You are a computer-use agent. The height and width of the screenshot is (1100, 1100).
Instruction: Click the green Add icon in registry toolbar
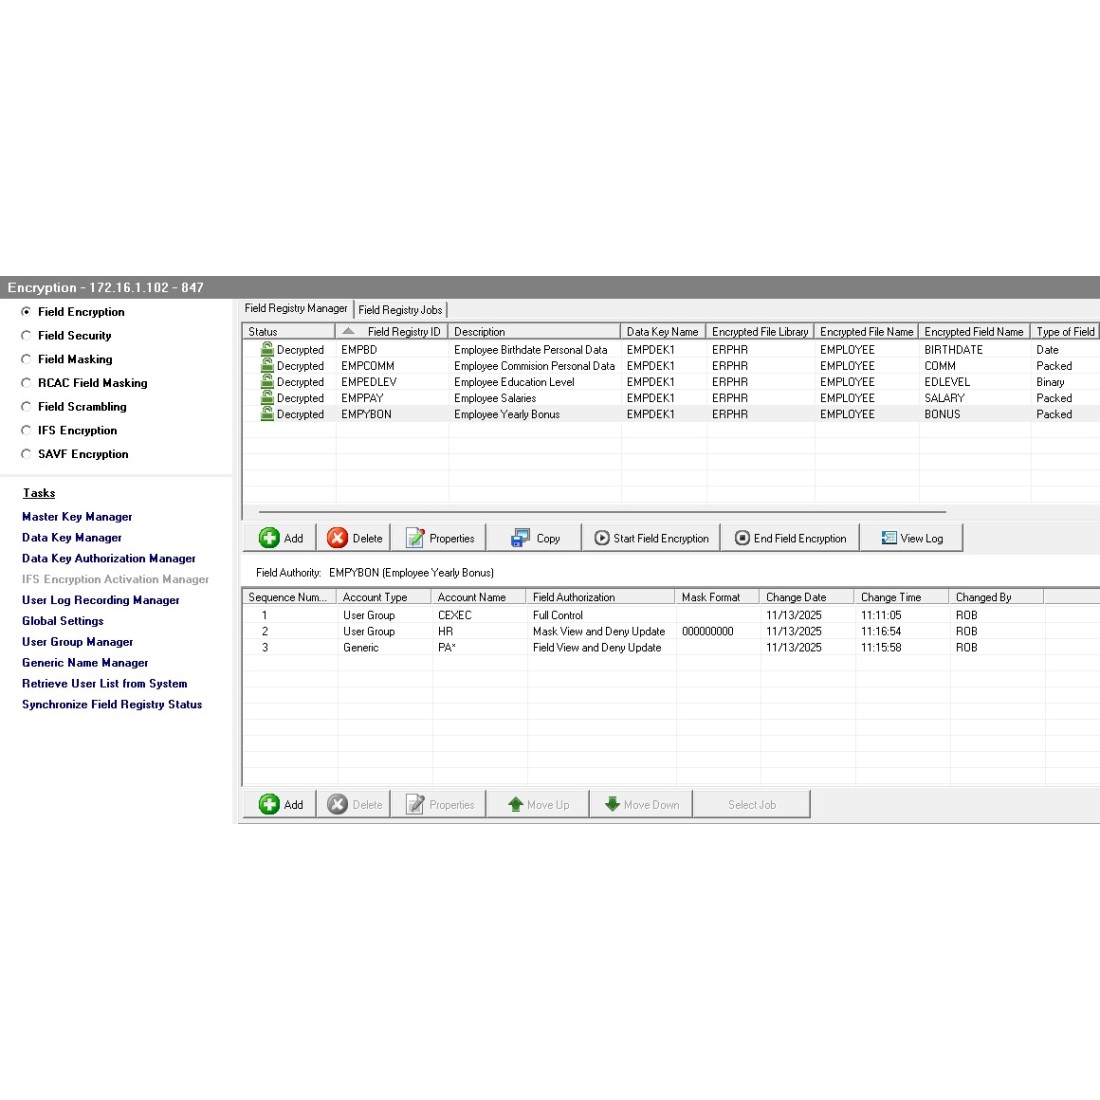click(x=269, y=538)
